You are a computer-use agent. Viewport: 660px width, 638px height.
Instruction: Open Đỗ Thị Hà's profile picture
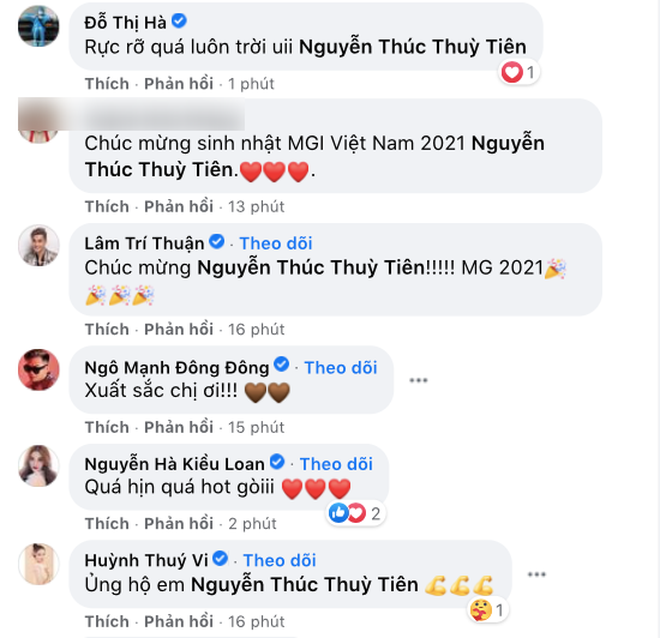pyautogui.click(x=39, y=26)
